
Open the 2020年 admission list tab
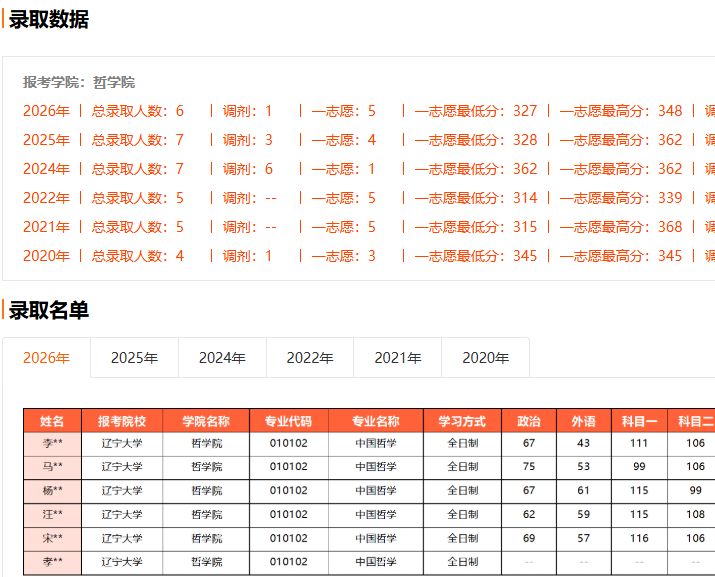coord(486,358)
